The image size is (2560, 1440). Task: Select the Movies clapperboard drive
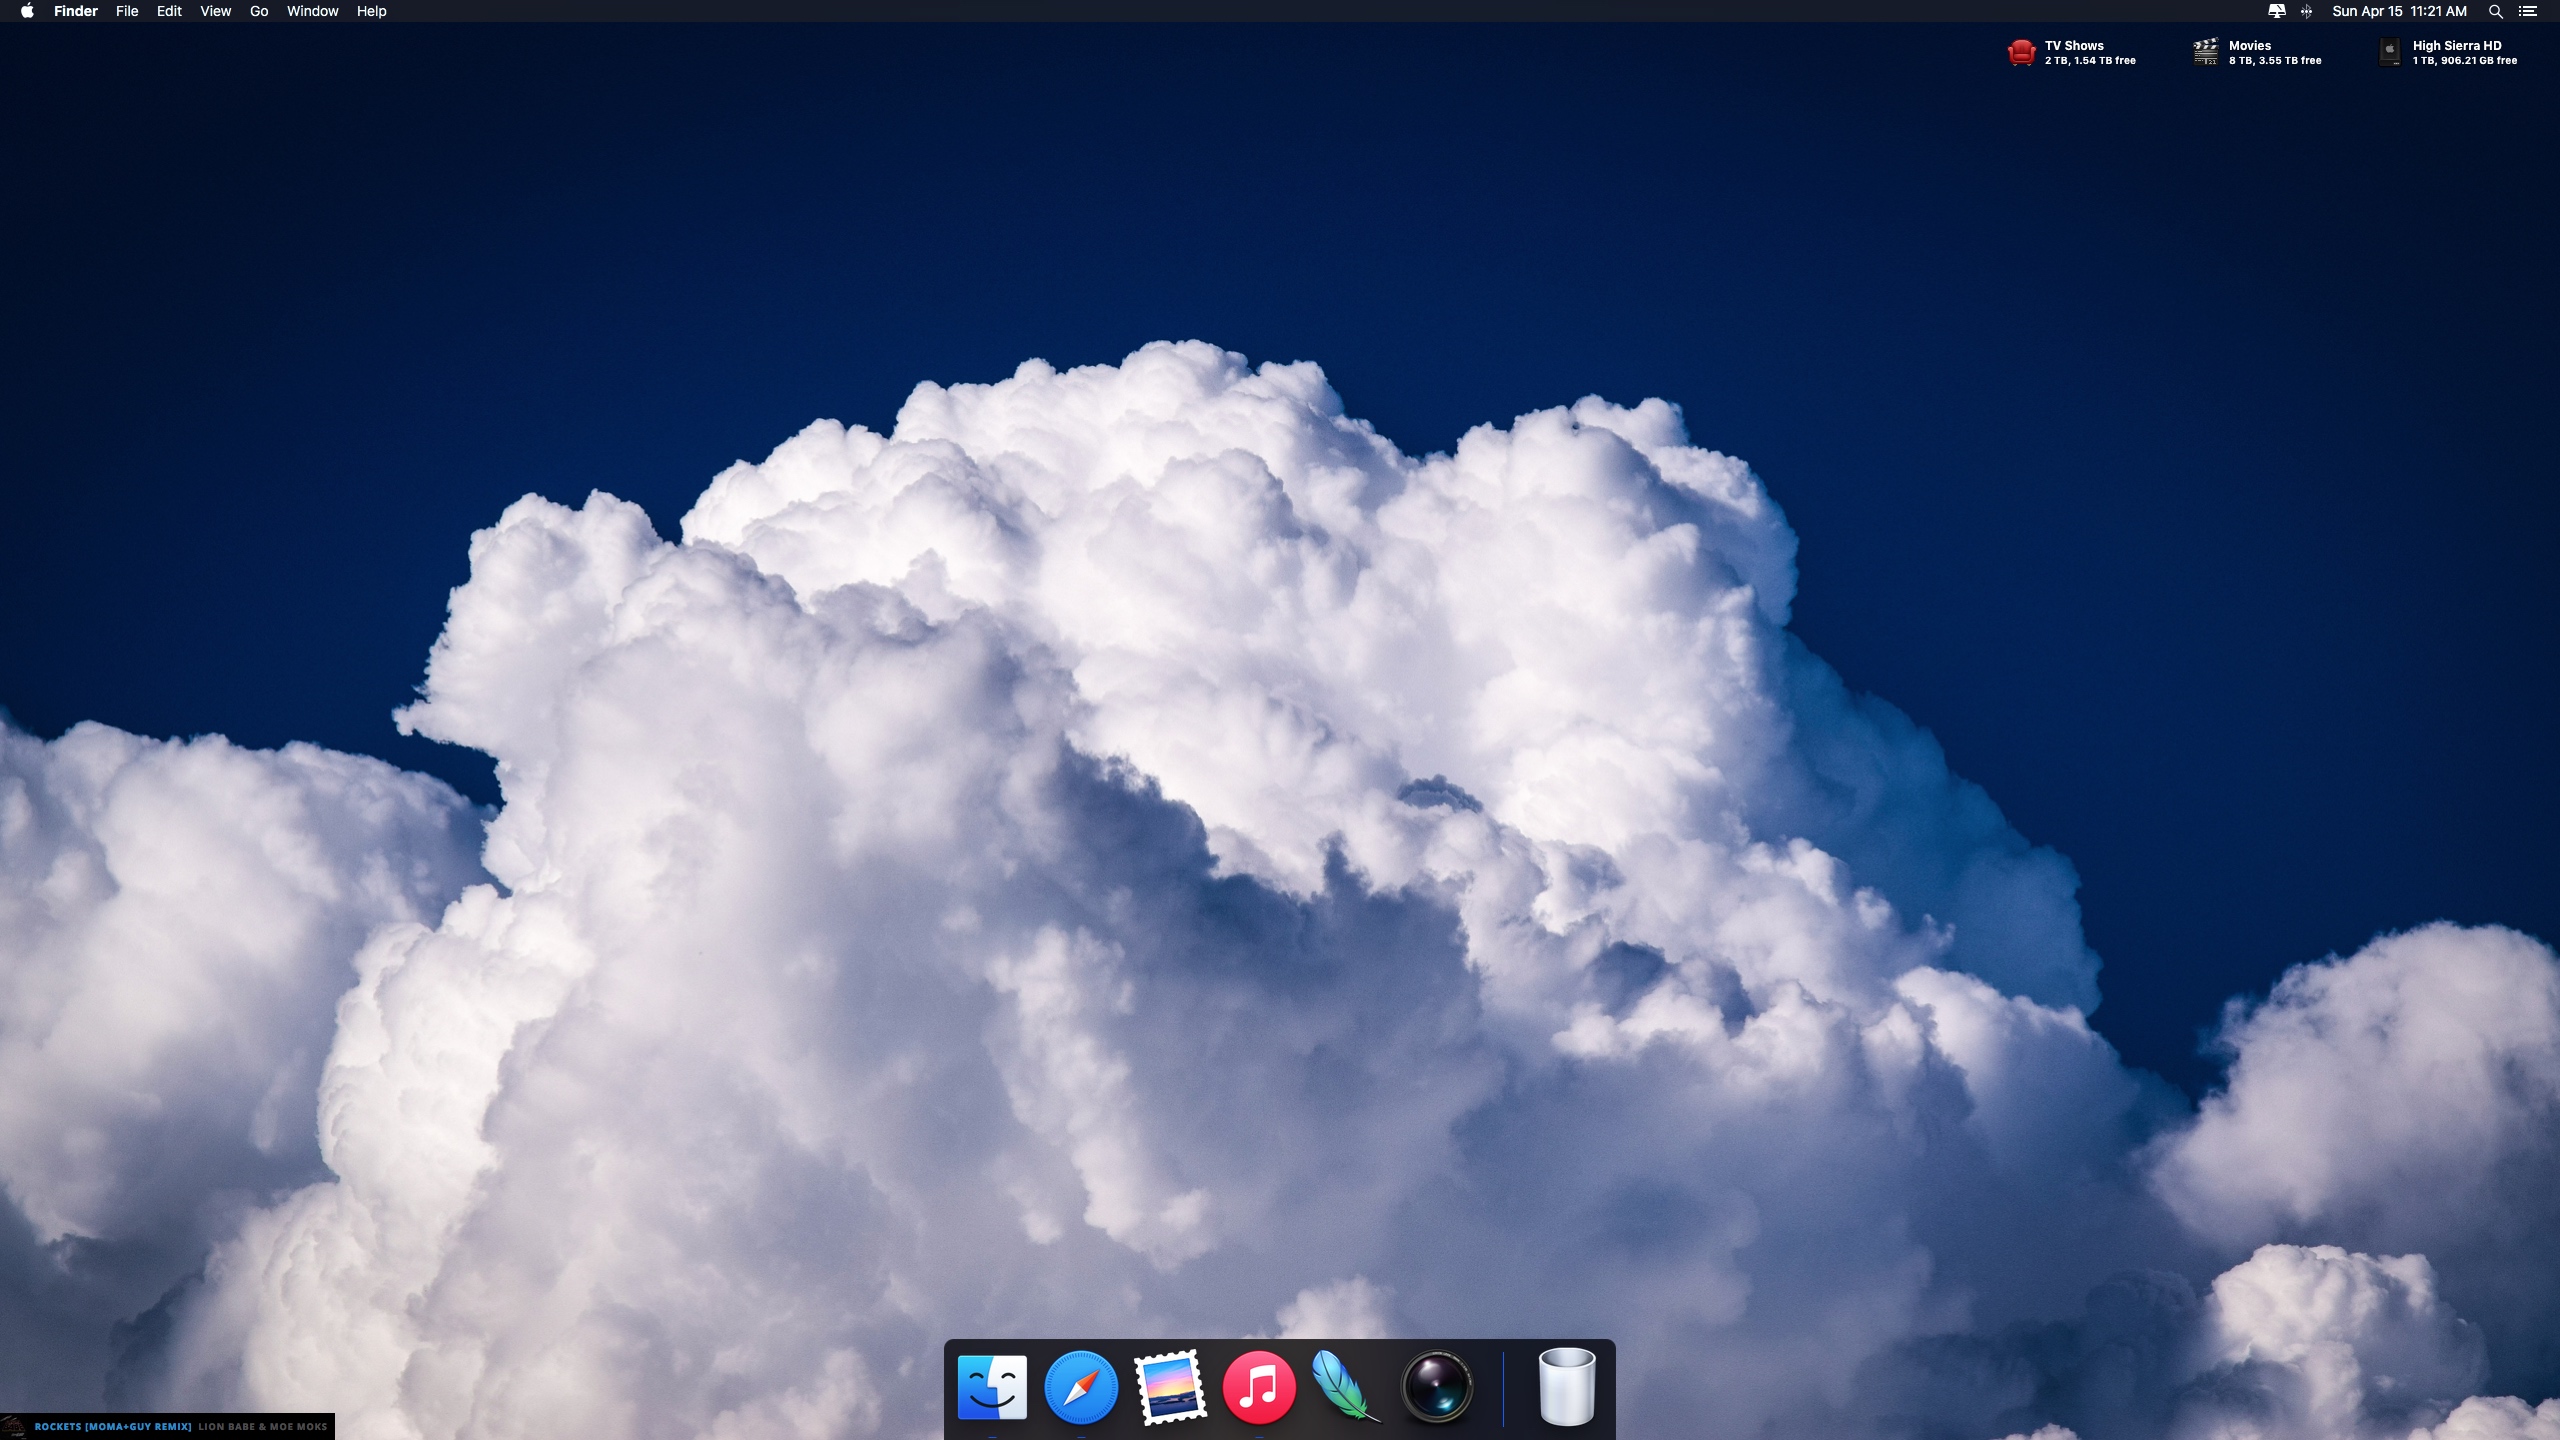(2205, 52)
